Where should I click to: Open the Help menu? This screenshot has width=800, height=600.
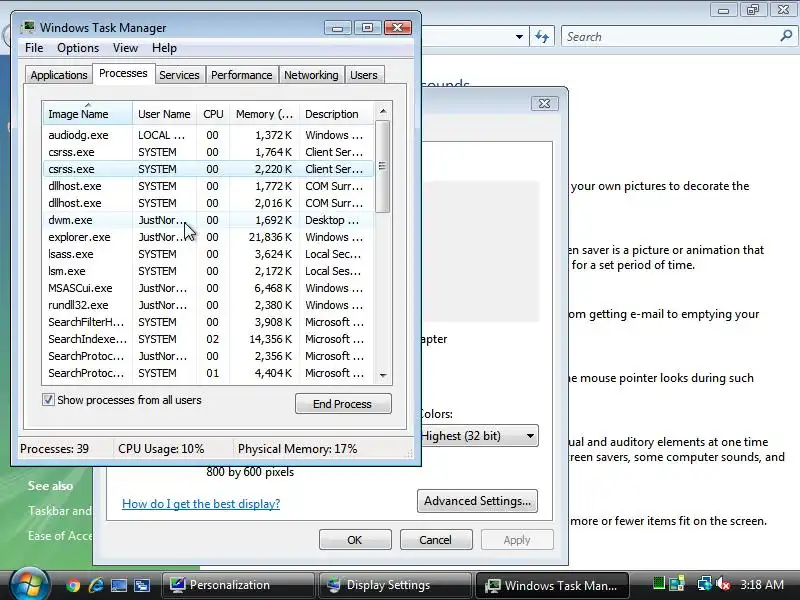(x=164, y=48)
